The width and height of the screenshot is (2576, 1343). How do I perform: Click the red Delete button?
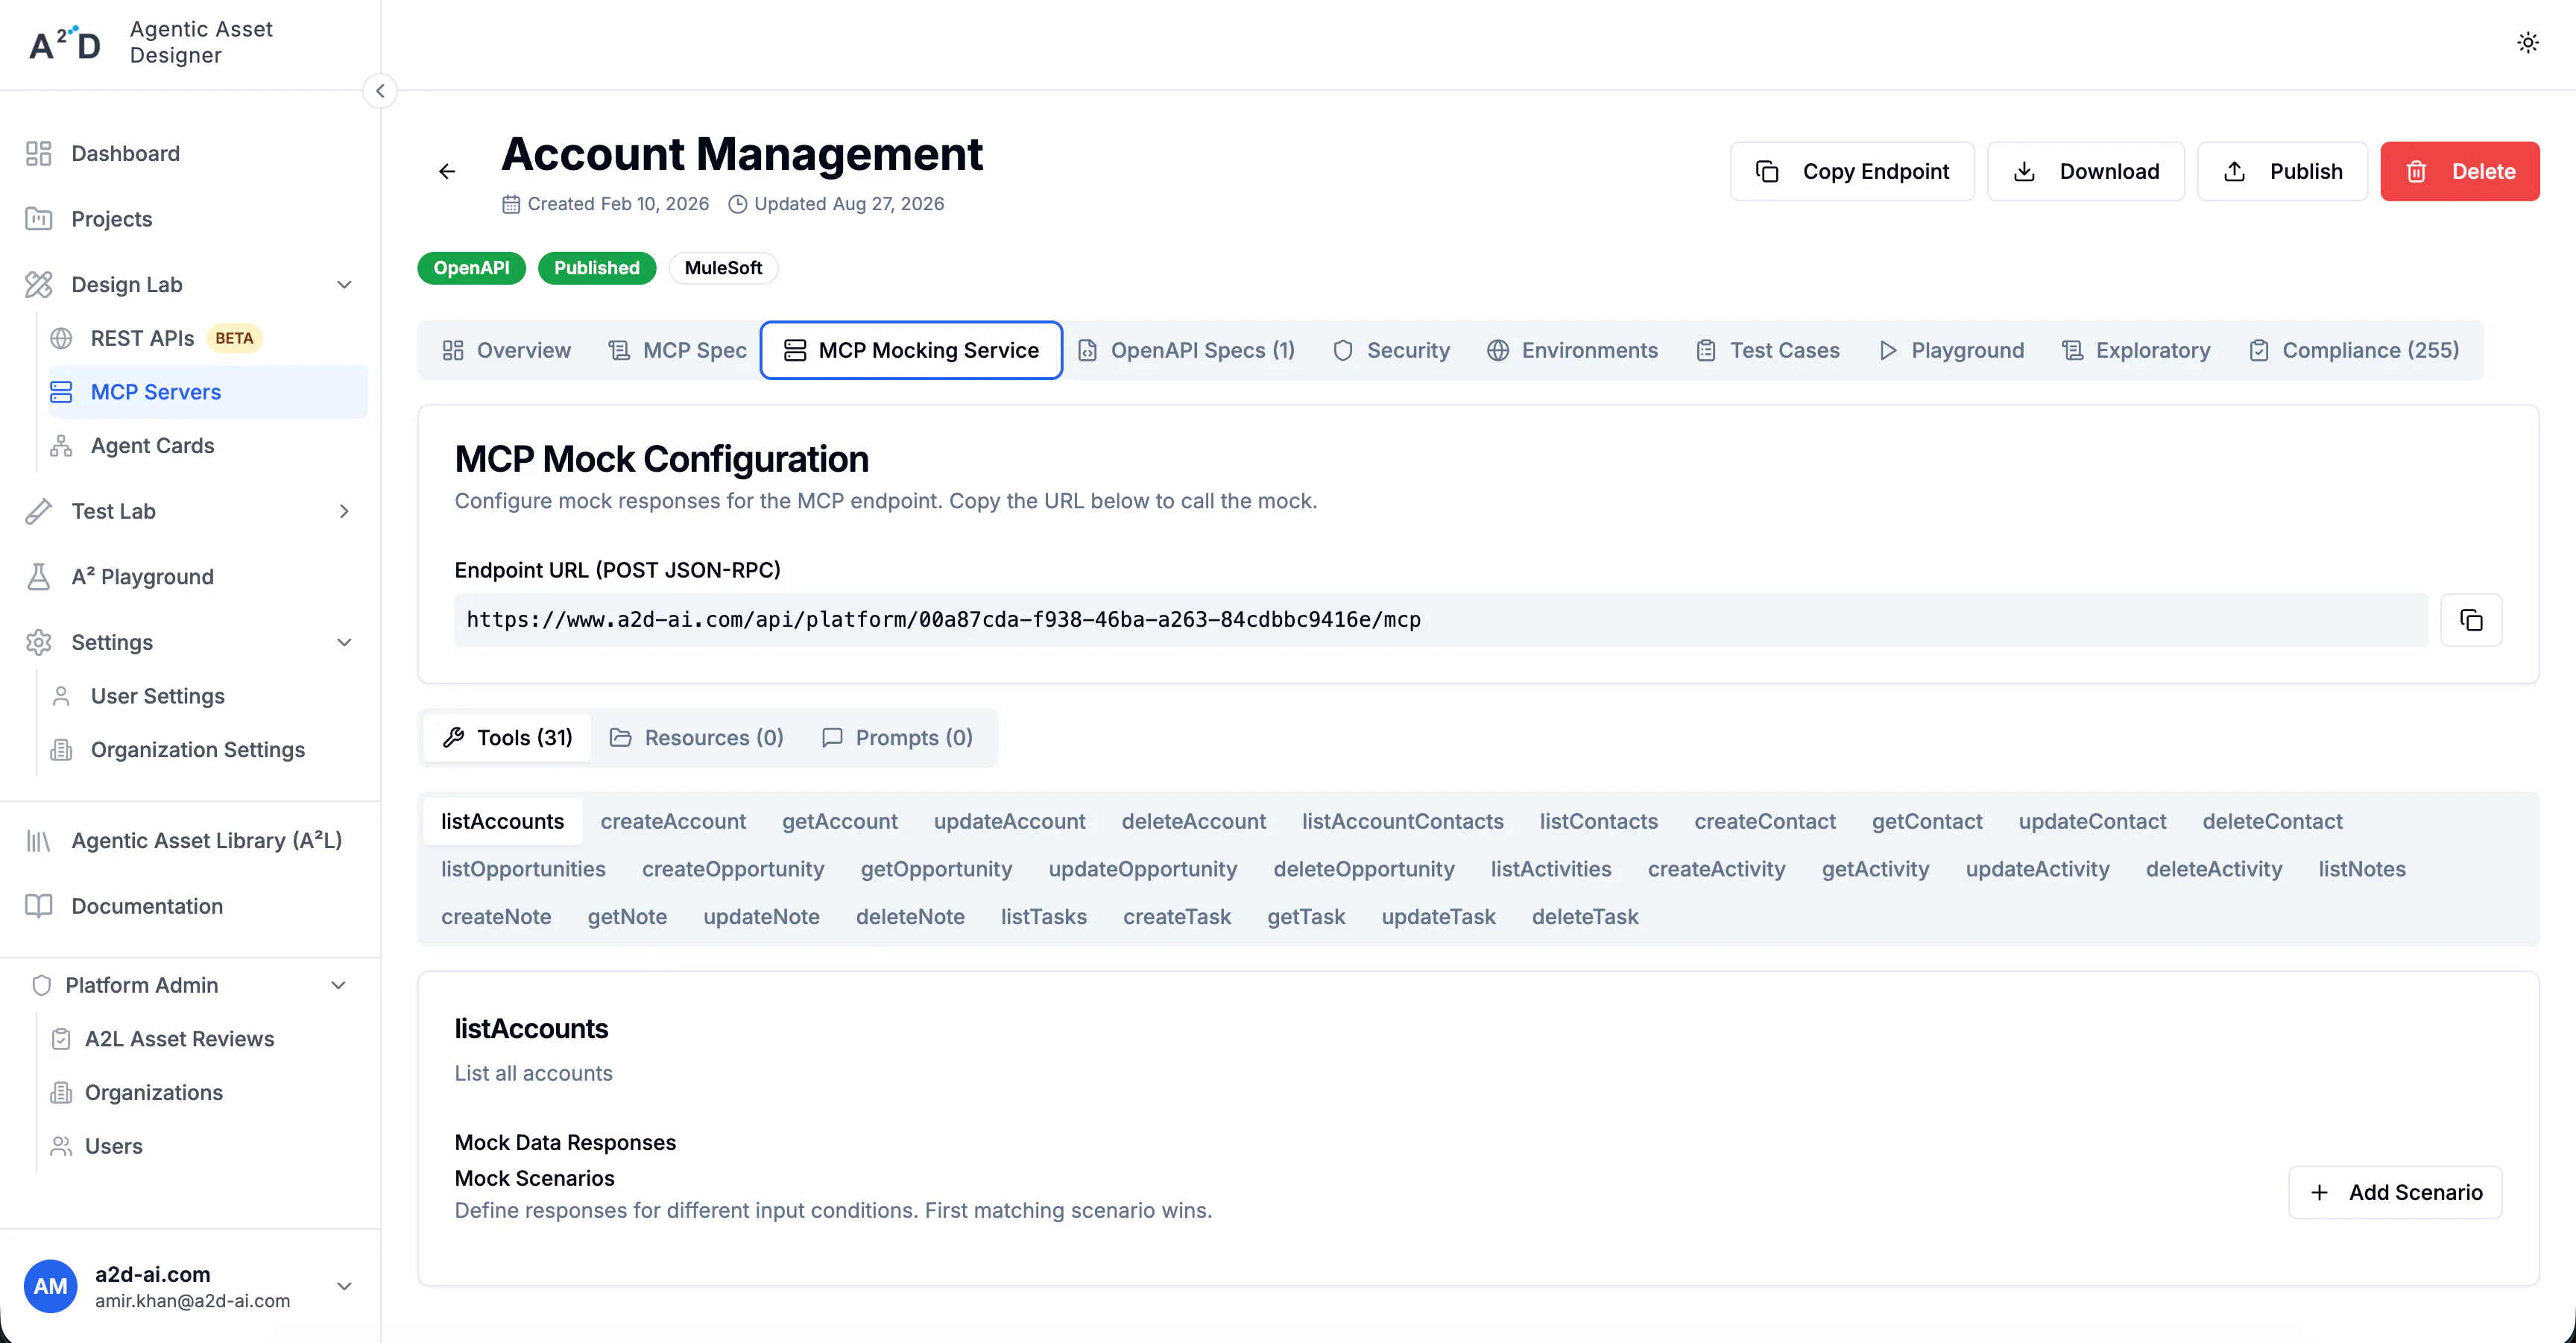(2459, 171)
